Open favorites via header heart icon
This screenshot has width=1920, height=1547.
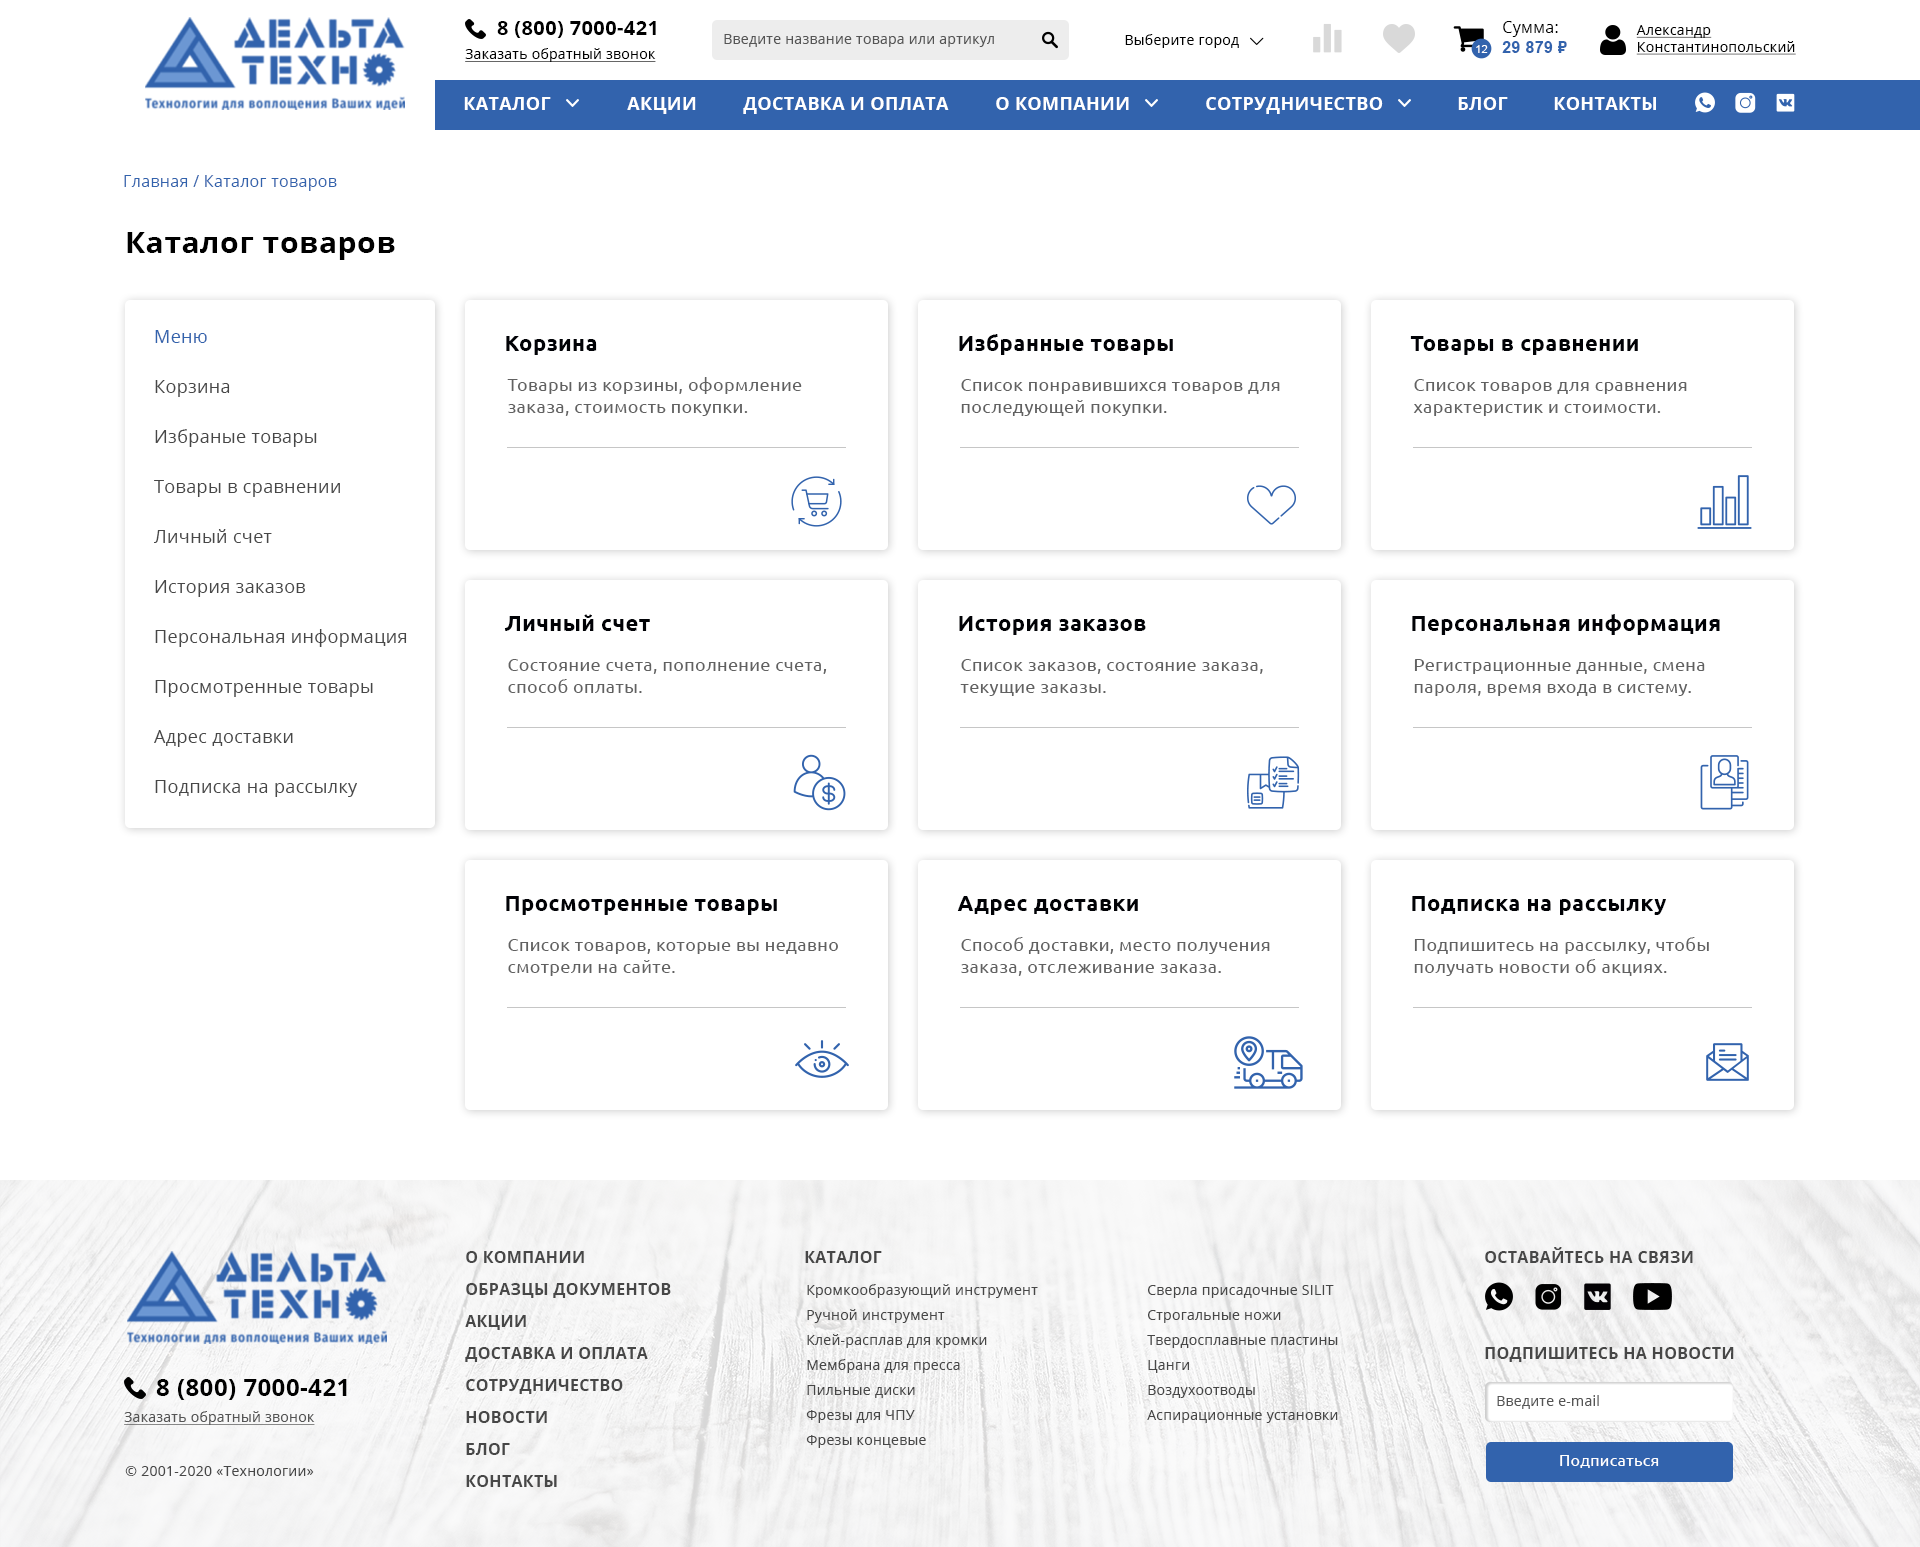click(x=1398, y=39)
